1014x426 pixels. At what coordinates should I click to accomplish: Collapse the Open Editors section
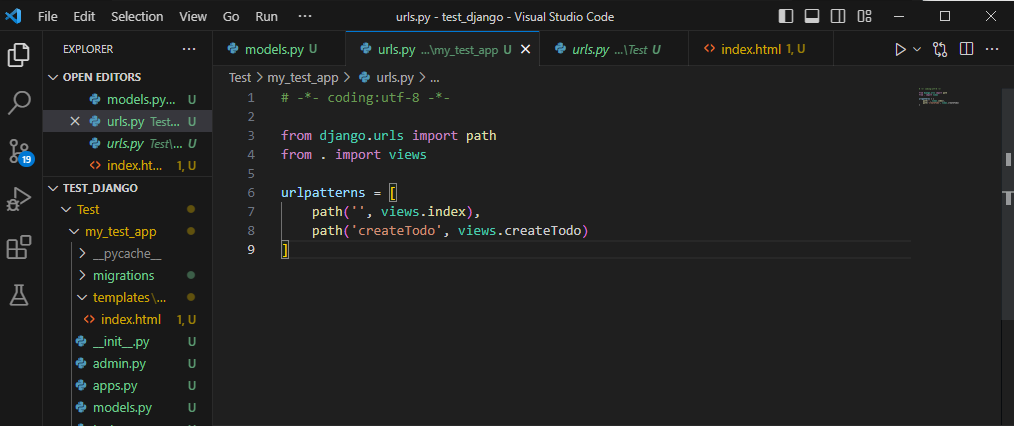click(127, 77)
